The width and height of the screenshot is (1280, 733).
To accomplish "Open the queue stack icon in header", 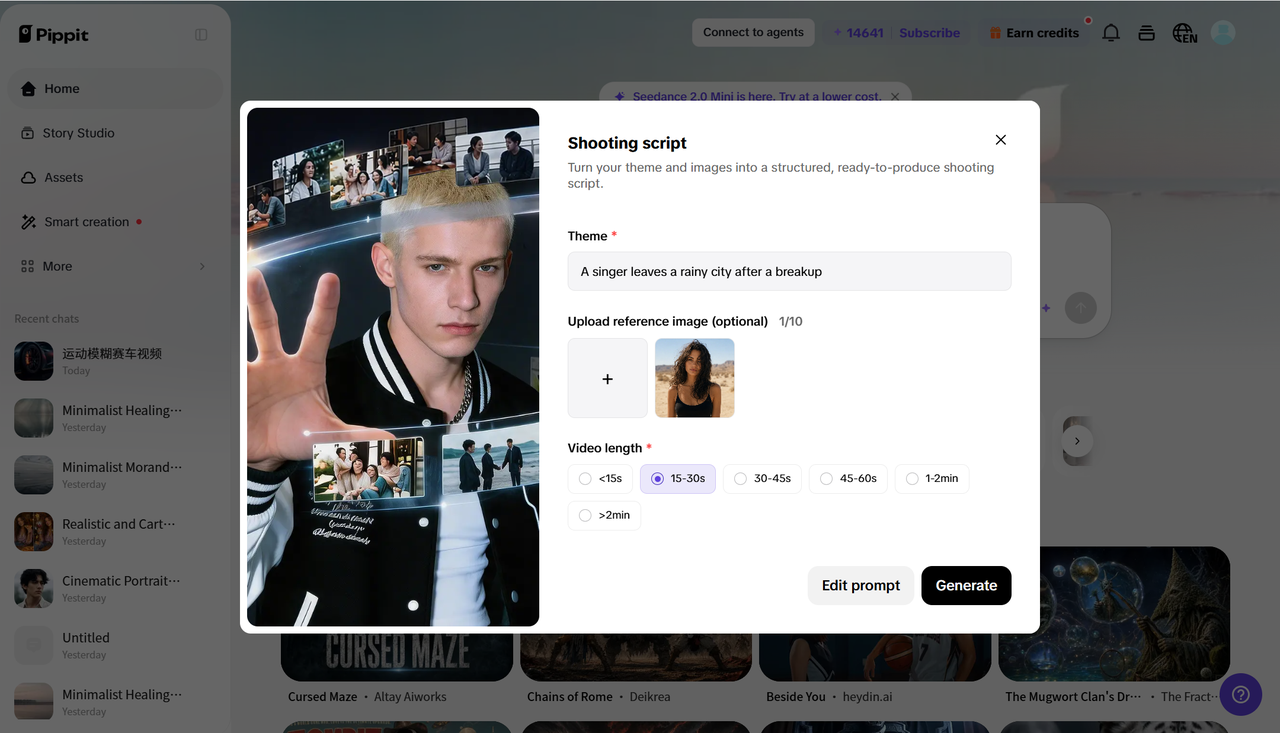I will pos(1147,33).
